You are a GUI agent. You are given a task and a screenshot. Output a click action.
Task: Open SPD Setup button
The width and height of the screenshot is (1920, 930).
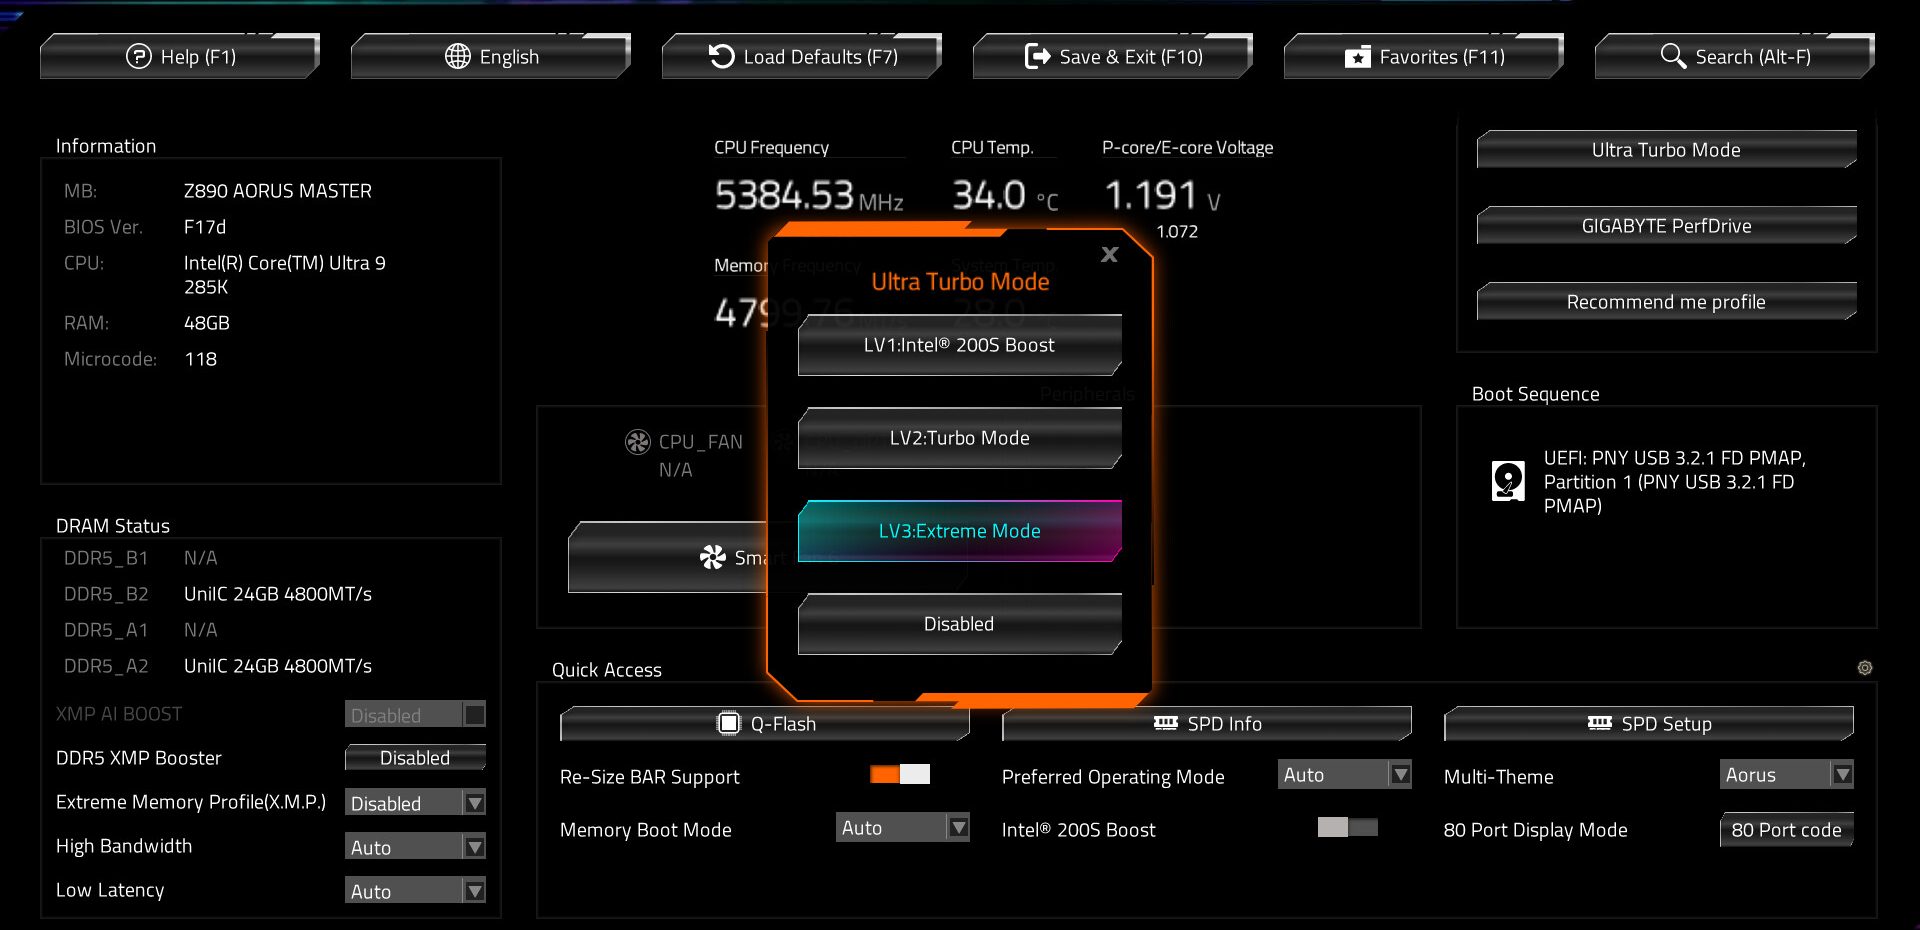(x=1649, y=723)
